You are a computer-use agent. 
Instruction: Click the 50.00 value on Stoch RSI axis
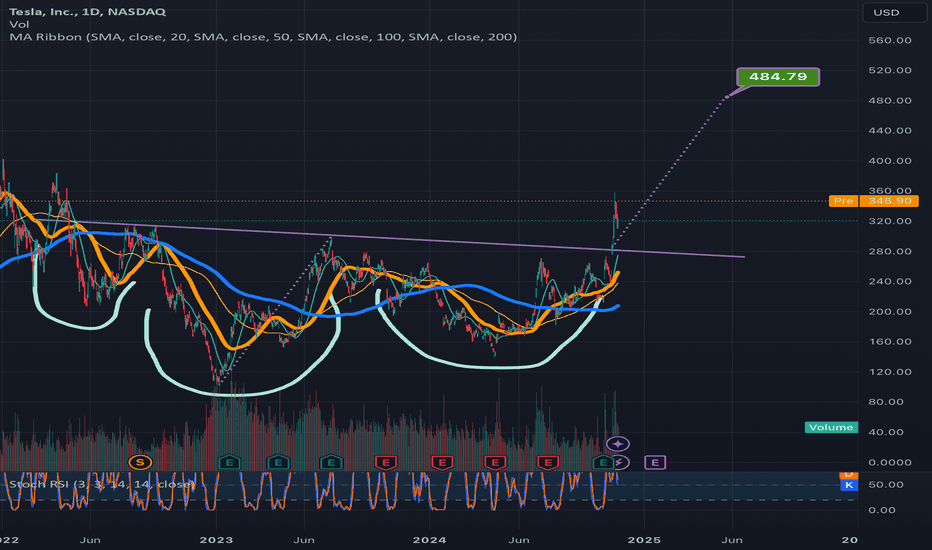click(886, 485)
